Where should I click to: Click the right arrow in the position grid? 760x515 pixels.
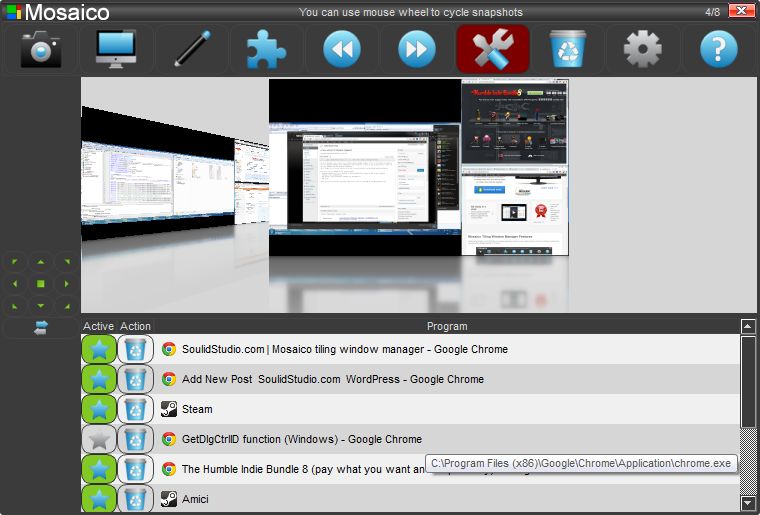[x=67, y=284]
